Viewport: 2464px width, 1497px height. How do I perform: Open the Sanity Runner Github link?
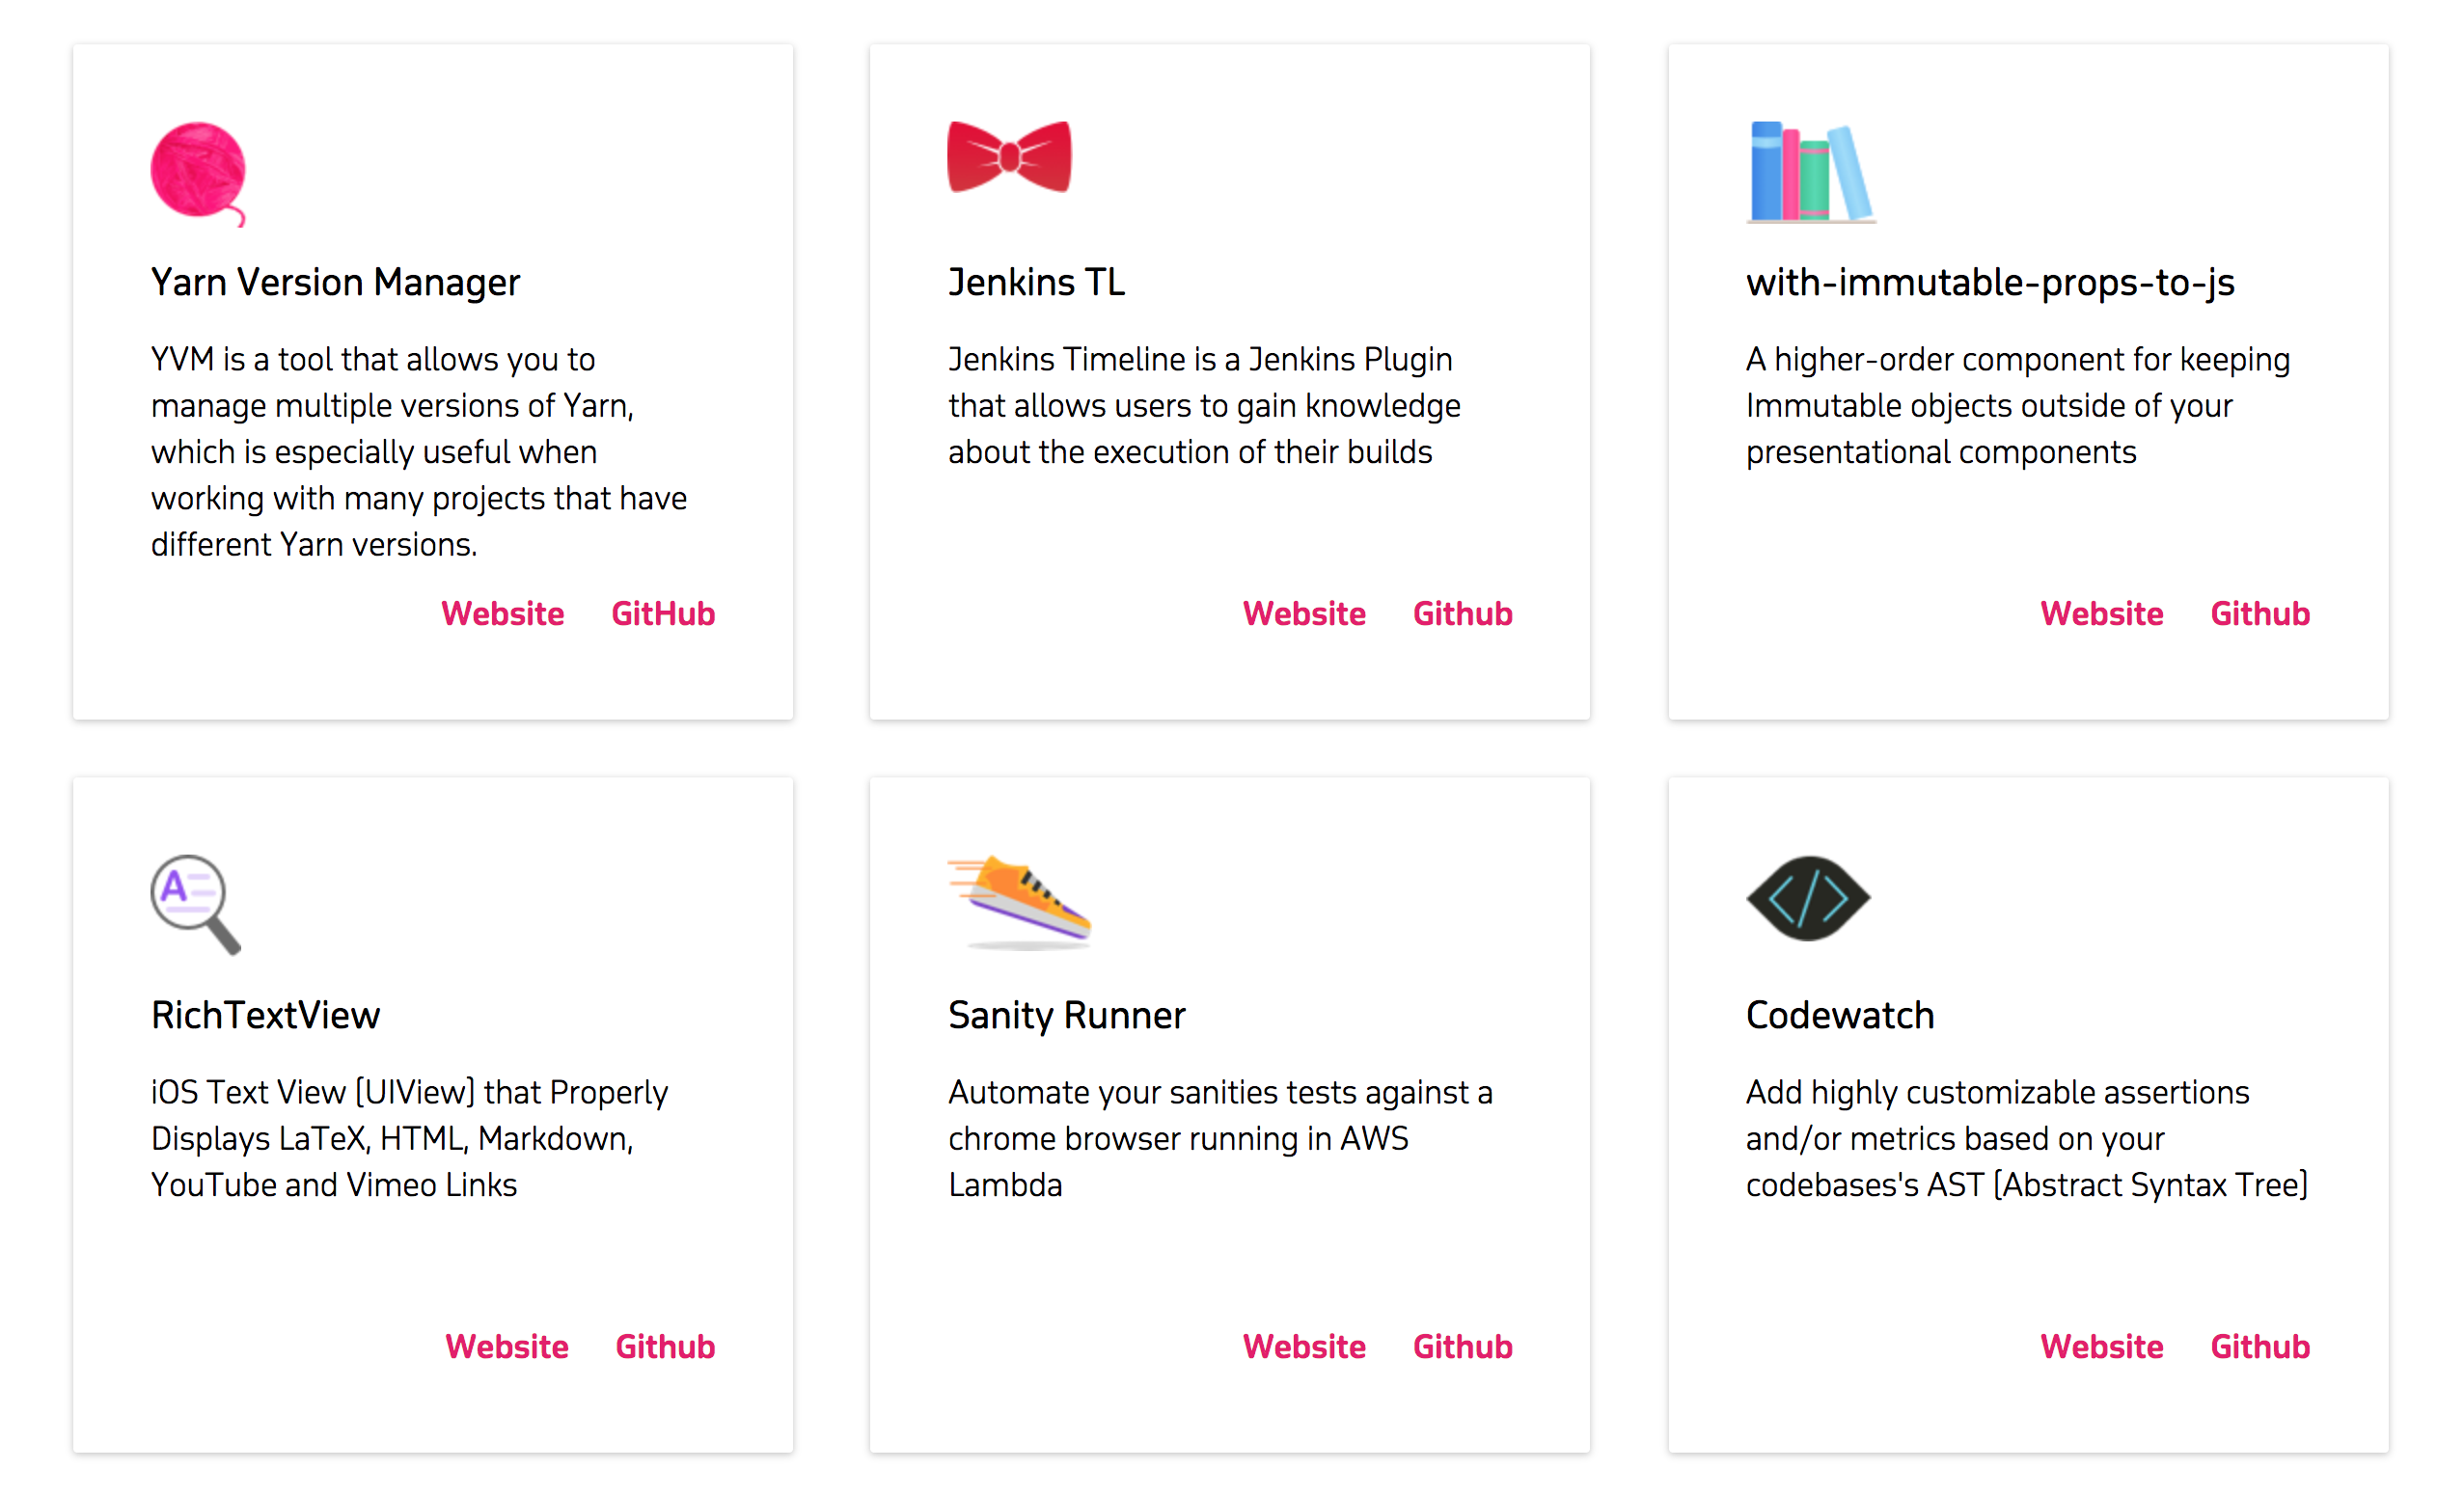click(x=1463, y=1346)
